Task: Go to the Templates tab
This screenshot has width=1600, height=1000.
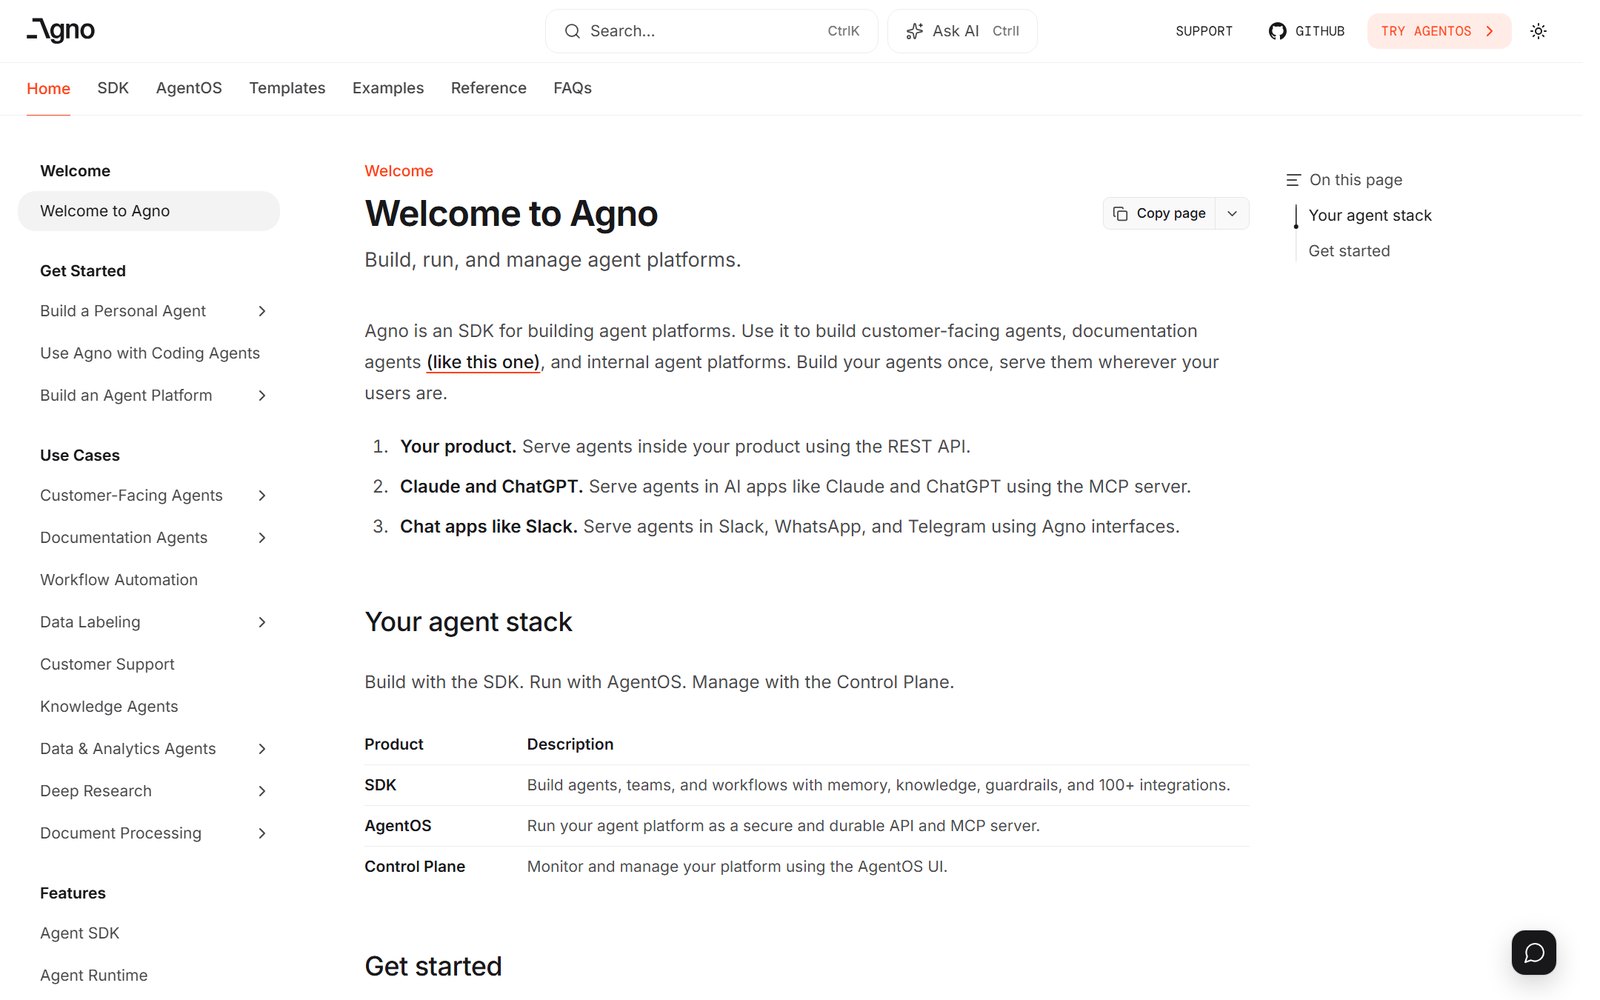Action: [x=287, y=88]
